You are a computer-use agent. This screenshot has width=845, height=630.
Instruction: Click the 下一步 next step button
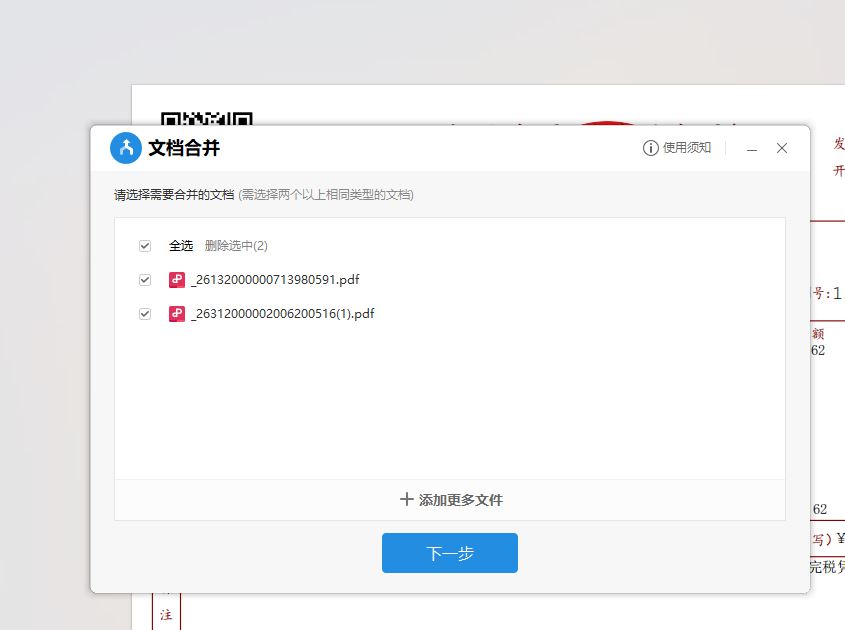click(449, 552)
